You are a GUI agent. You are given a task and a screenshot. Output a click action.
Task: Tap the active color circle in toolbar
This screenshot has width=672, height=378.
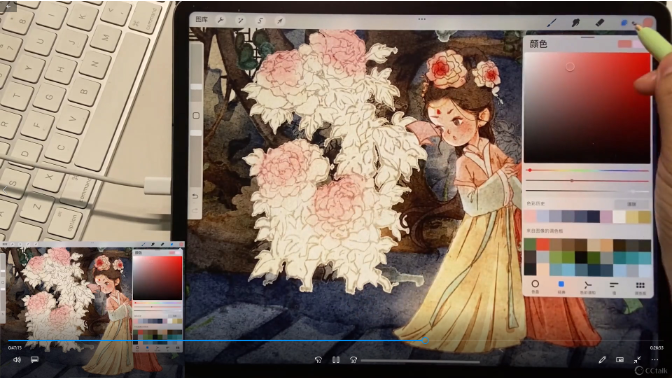[648, 23]
